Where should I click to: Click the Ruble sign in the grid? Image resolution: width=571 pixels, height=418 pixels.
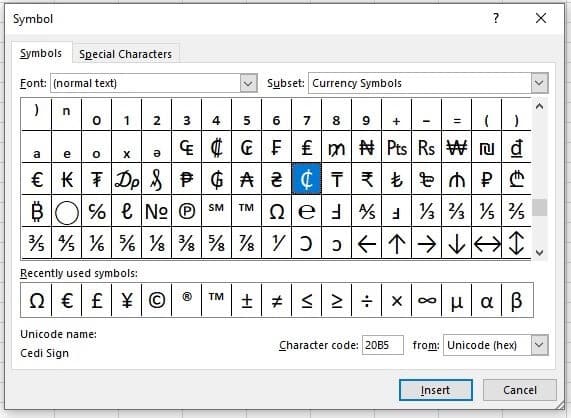tap(487, 179)
